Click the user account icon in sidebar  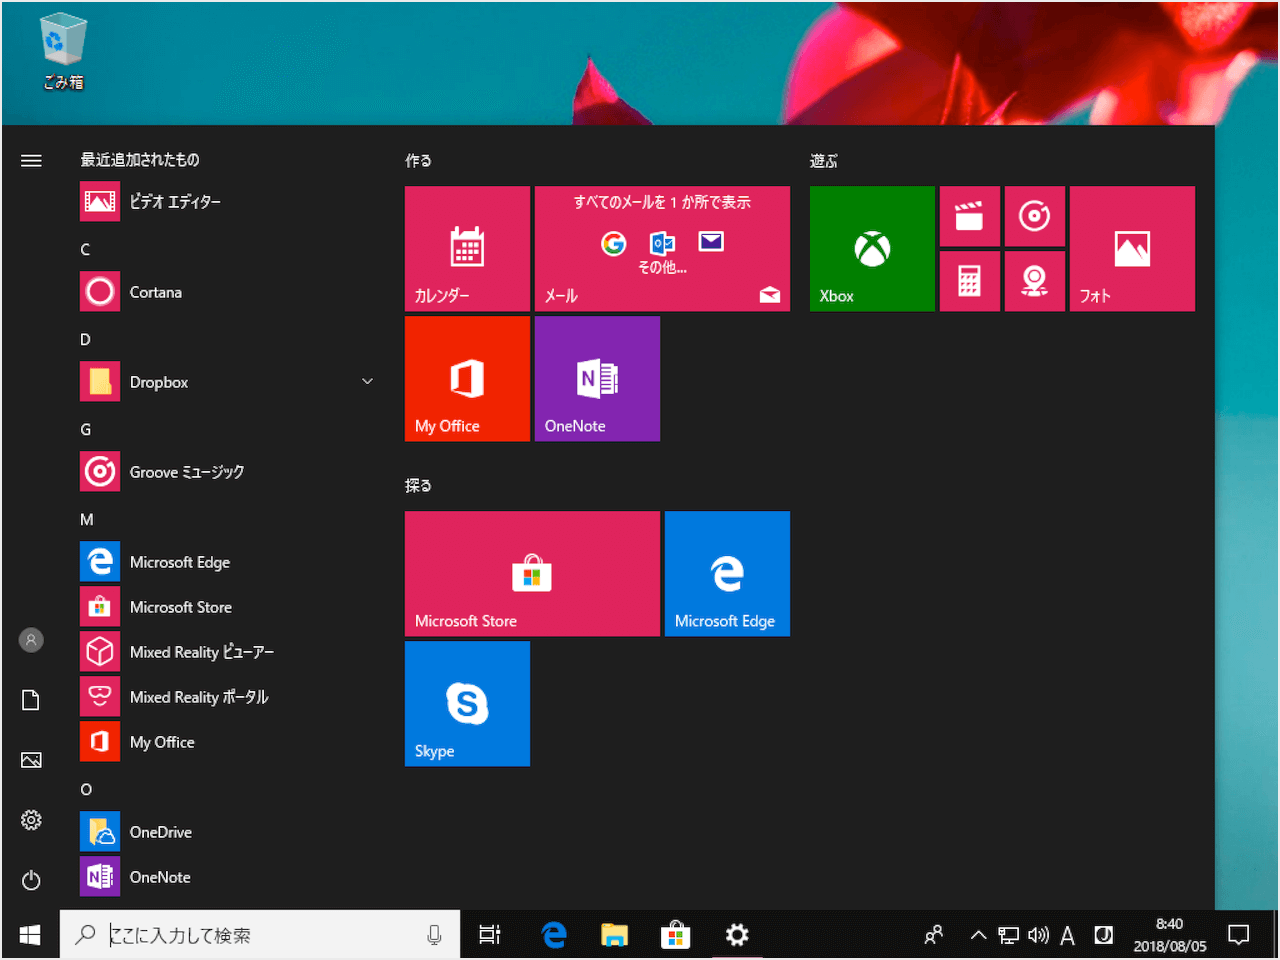31,640
